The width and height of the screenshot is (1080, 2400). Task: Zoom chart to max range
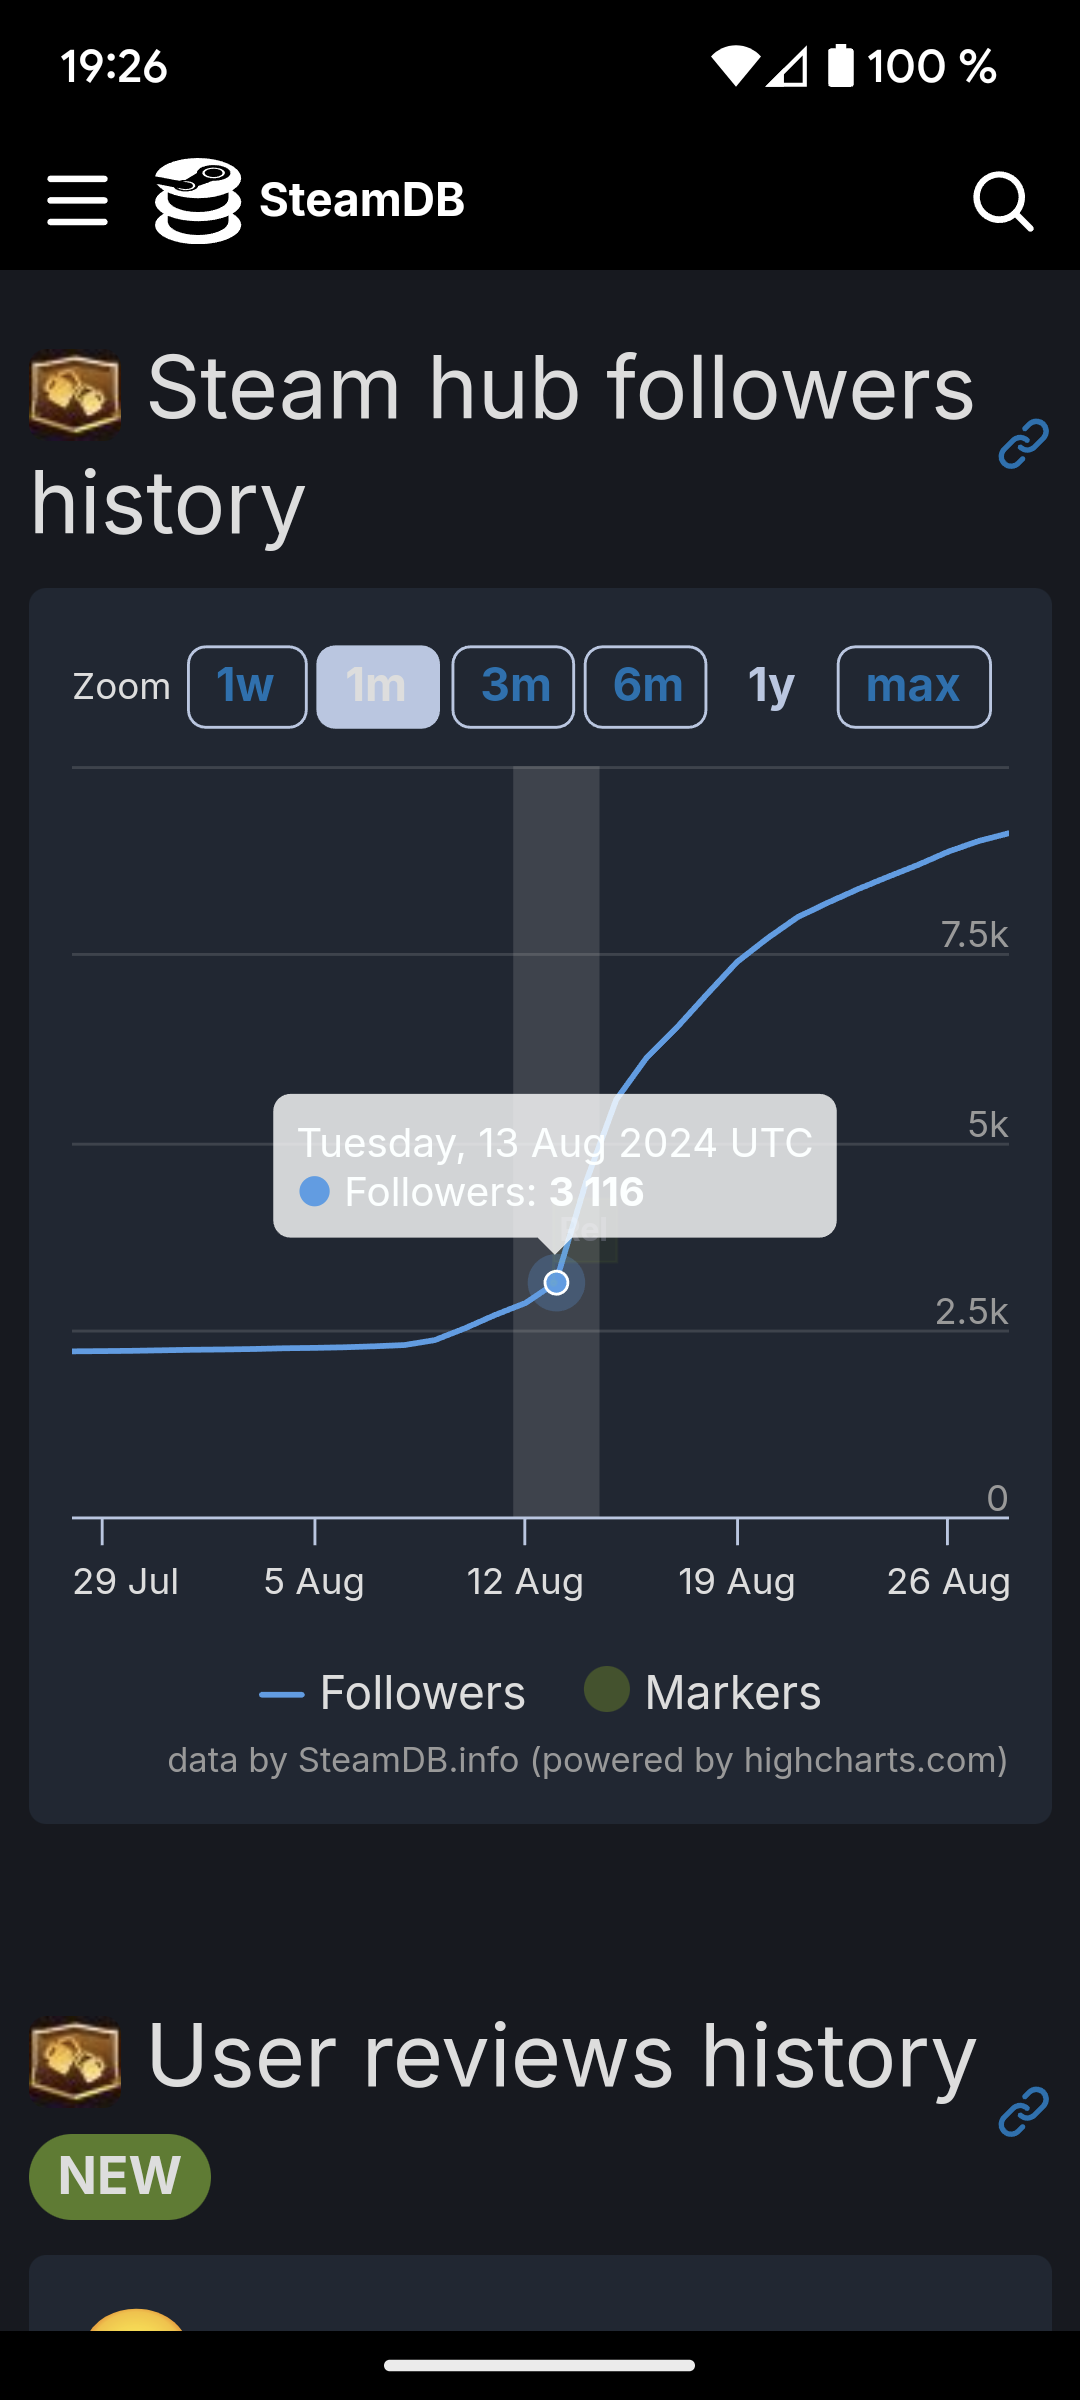click(913, 687)
